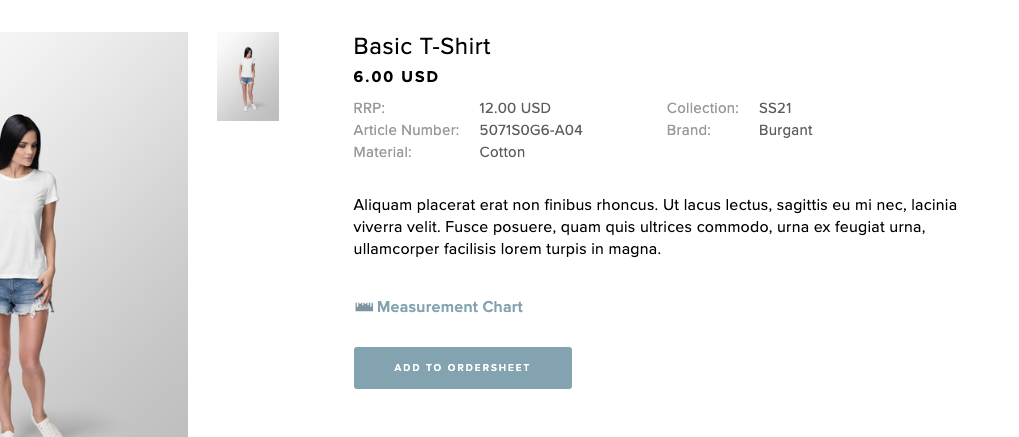Click the Material label
Image resolution: width=1019 pixels, height=437 pixels.
(x=383, y=152)
